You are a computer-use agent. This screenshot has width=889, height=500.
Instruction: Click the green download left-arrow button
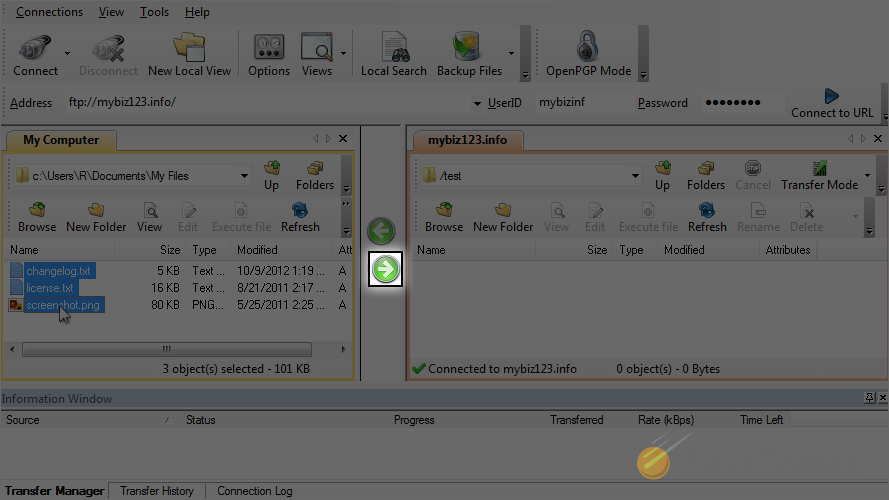[381, 231]
